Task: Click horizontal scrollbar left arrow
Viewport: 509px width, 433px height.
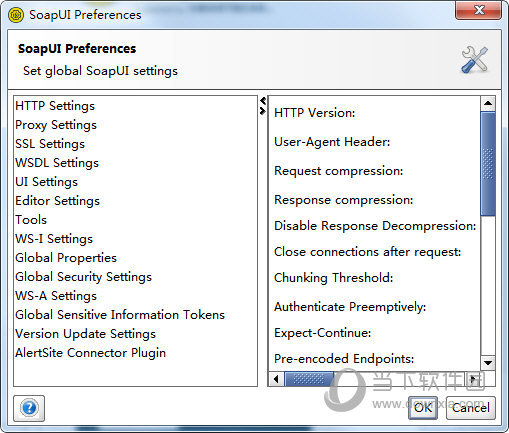Action: pos(276,379)
